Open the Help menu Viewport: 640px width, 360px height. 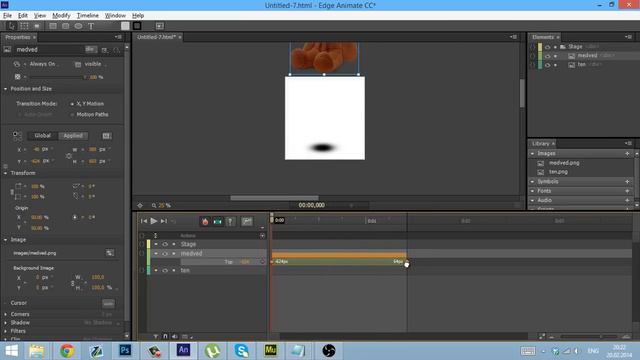pyautogui.click(x=138, y=16)
